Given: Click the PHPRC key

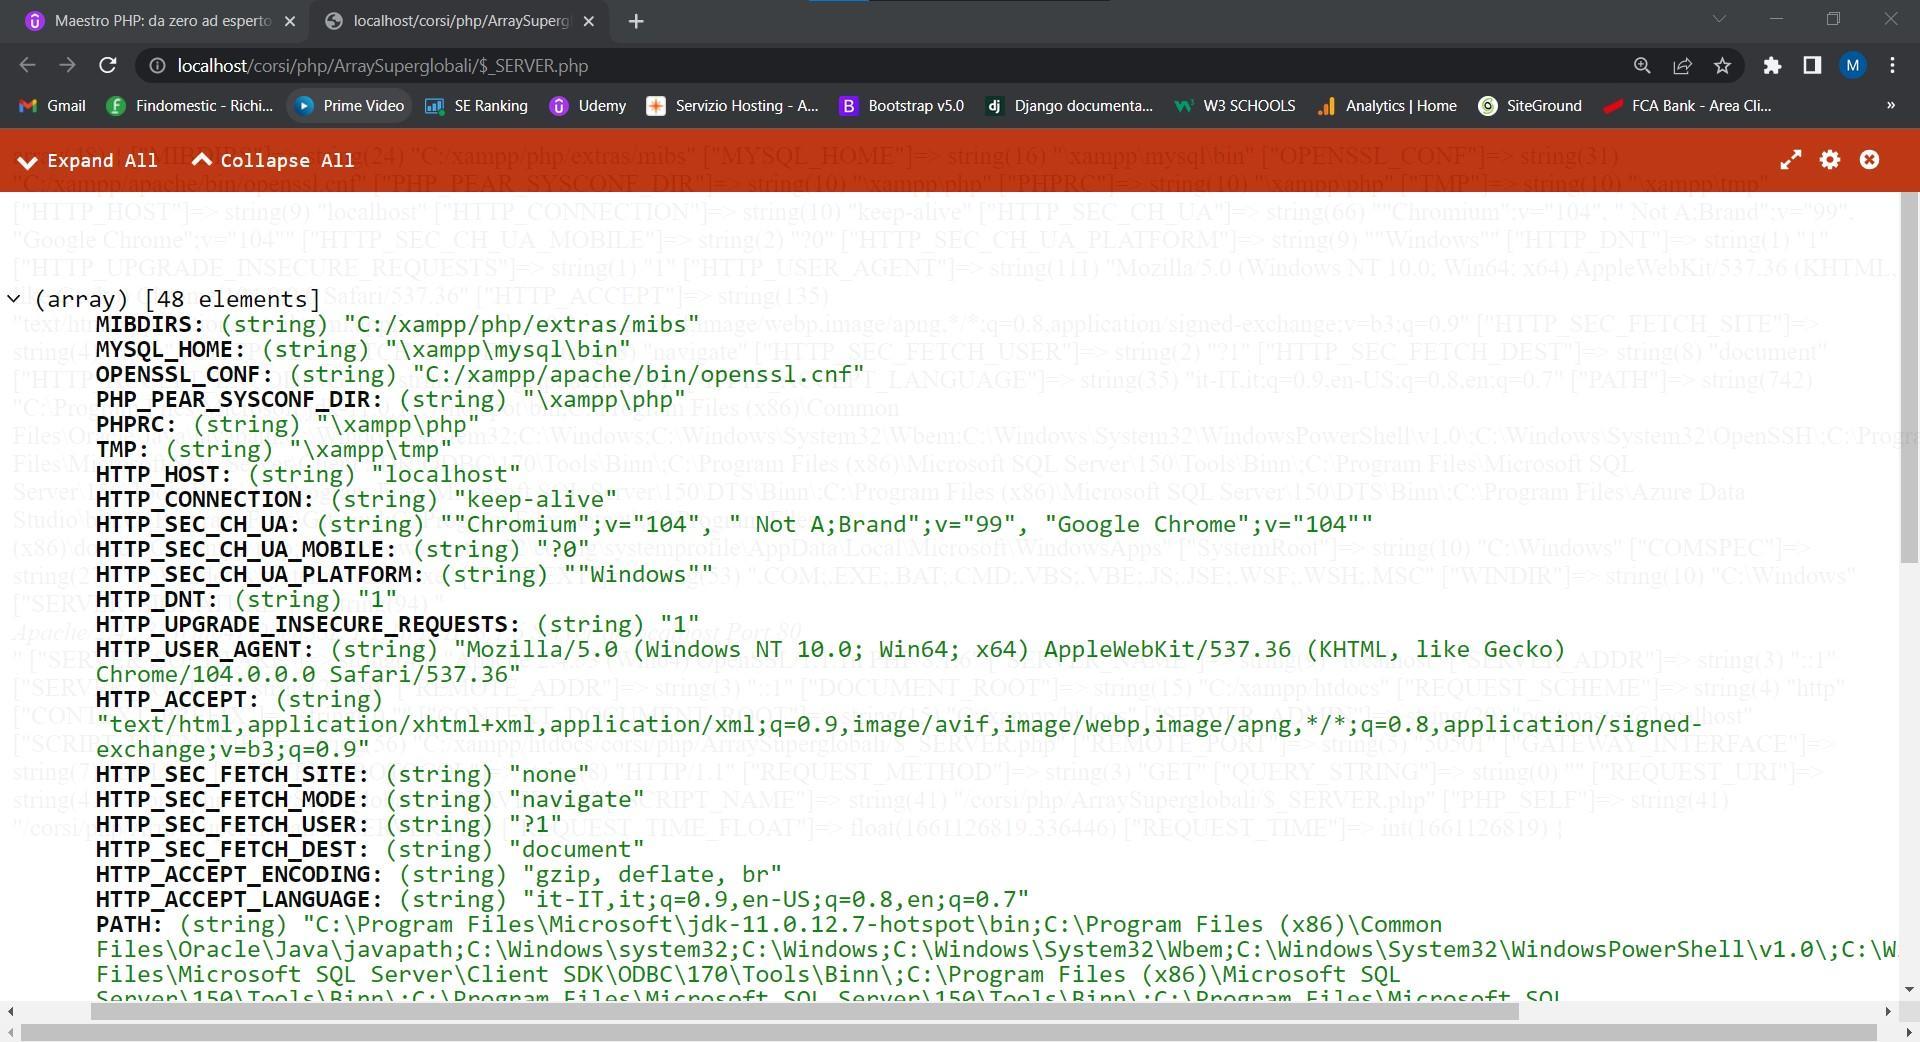Looking at the screenshot, I should tap(137, 424).
